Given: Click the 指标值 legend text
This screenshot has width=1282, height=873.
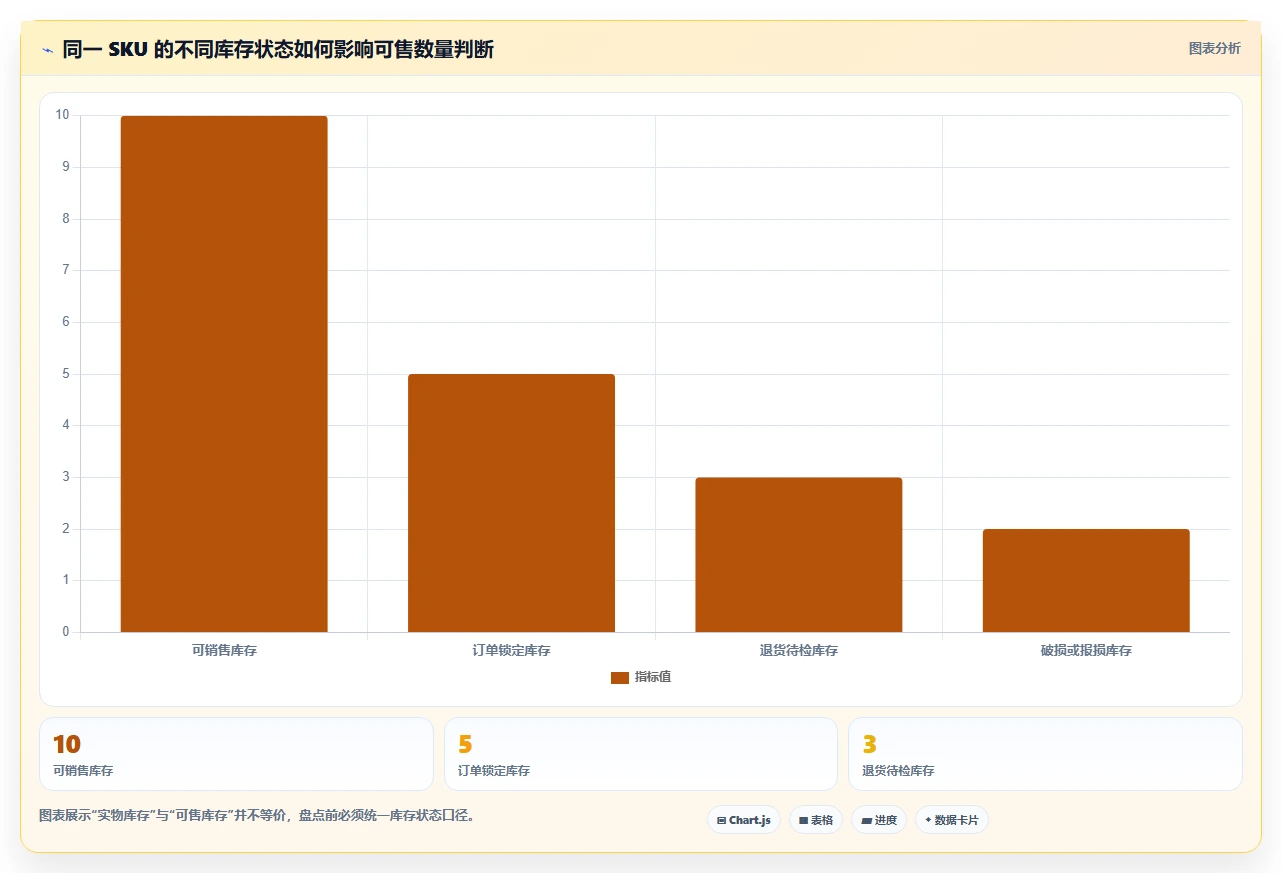Looking at the screenshot, I should click(x=653, y=678).
